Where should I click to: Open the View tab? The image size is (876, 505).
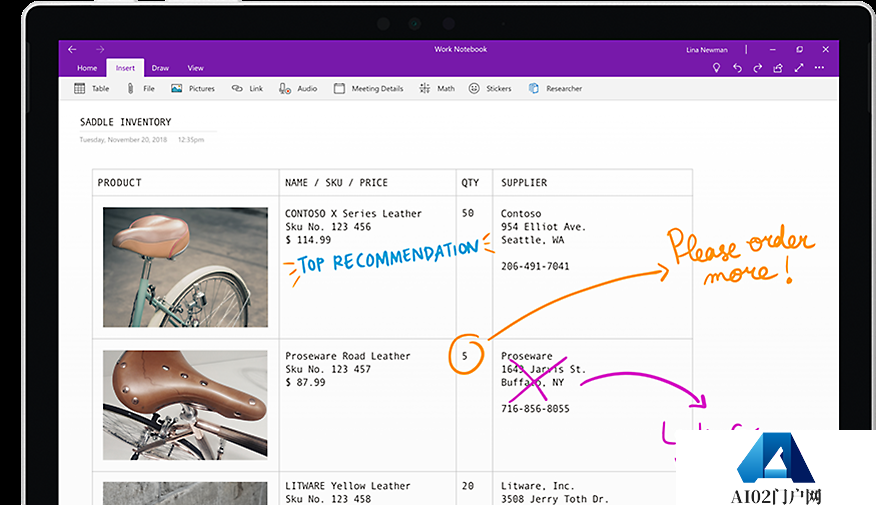click(x=196, y=68)
